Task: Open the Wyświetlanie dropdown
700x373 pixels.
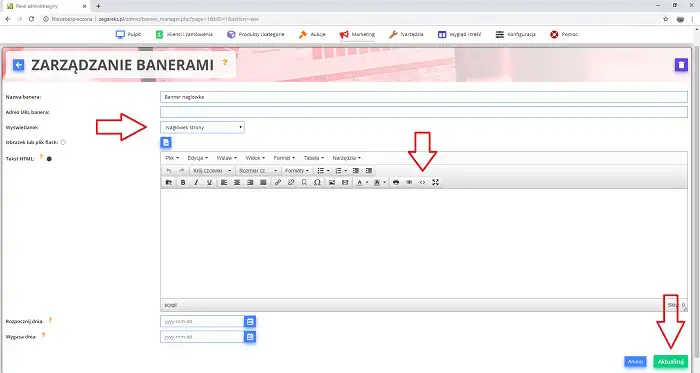Action: [x=202, y=128]
